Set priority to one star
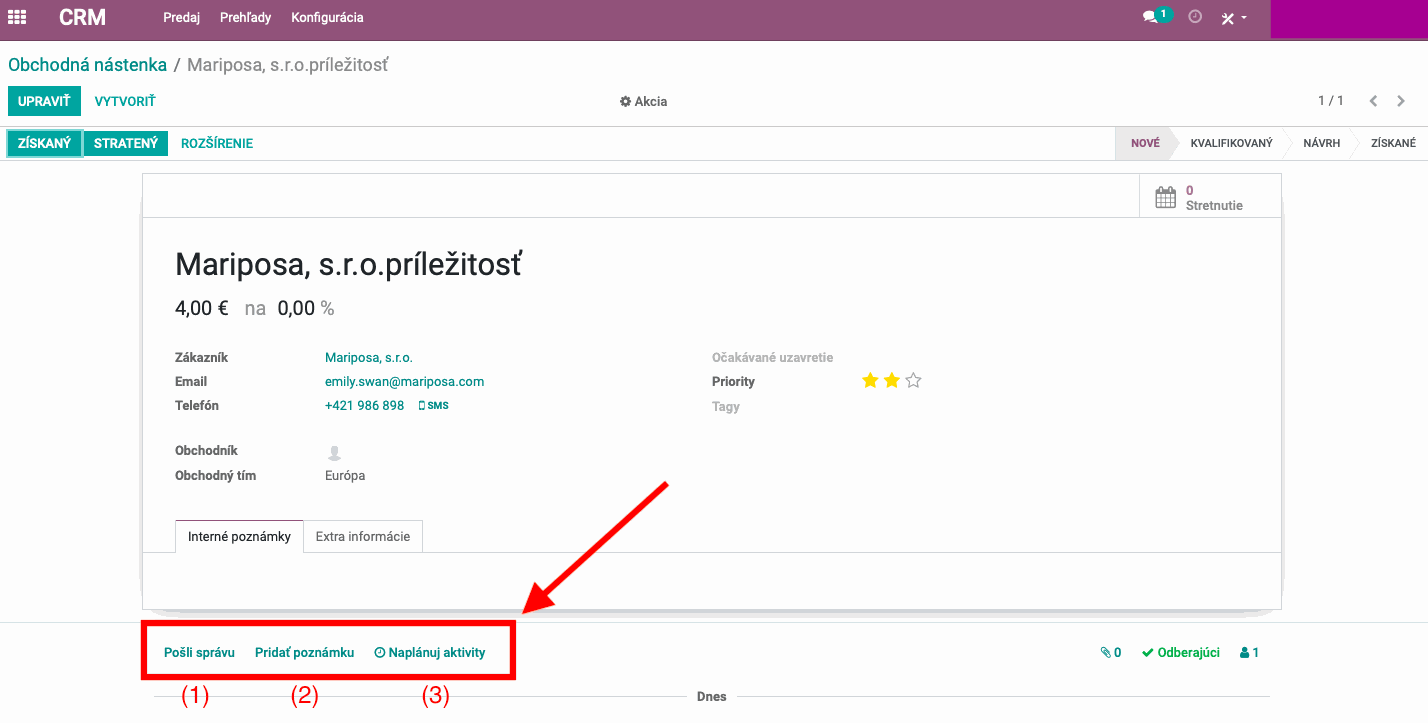Viewport: 1428px width, 723px height. (869, 381)
